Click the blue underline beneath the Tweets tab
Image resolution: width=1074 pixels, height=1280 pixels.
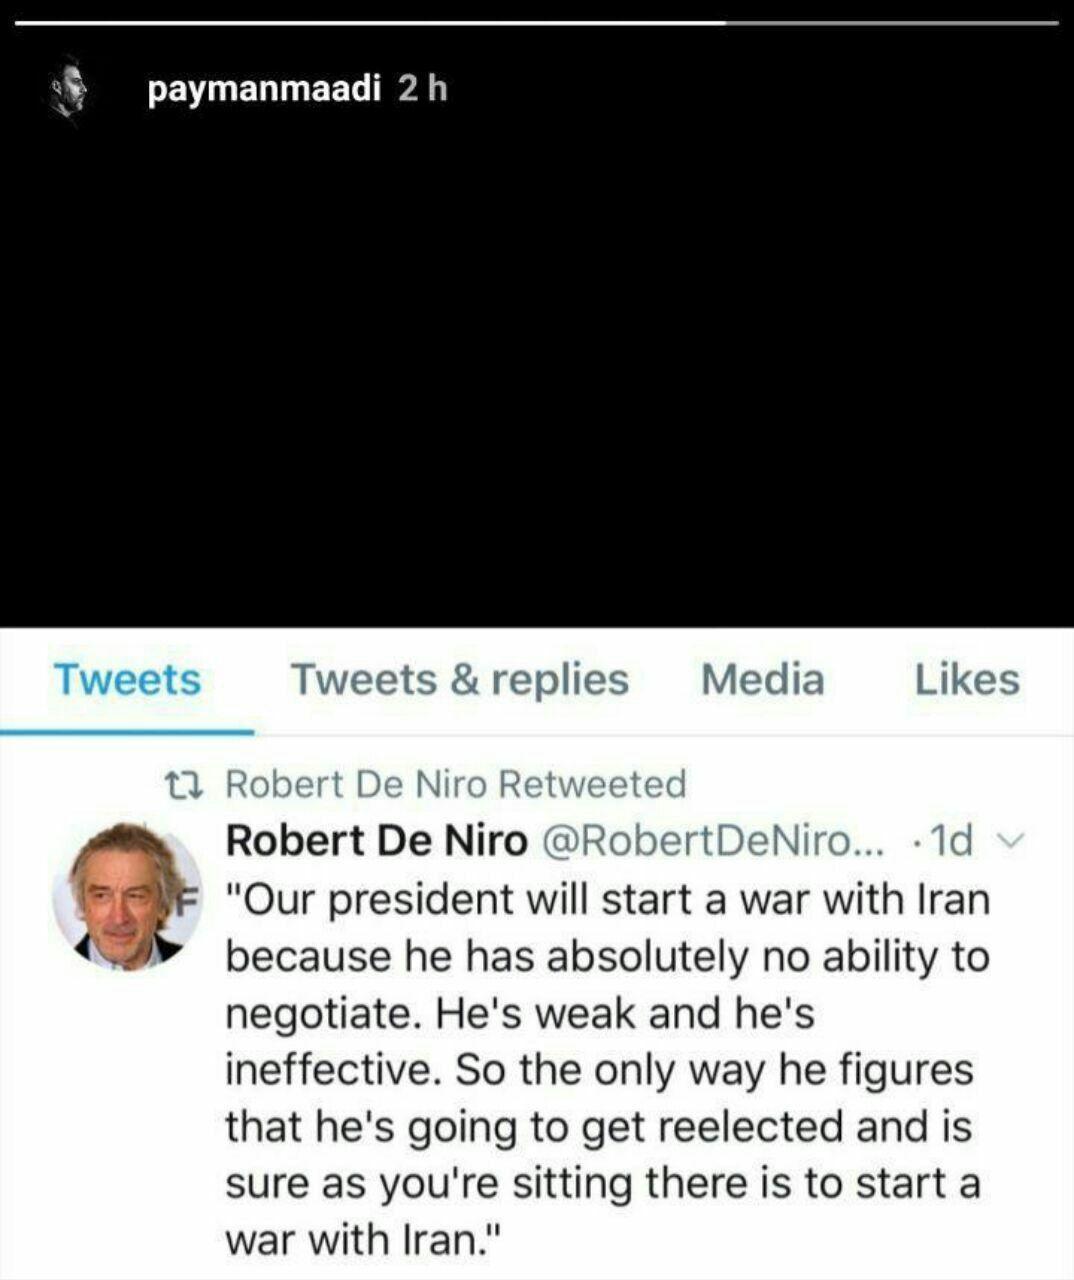pos(127,732)
